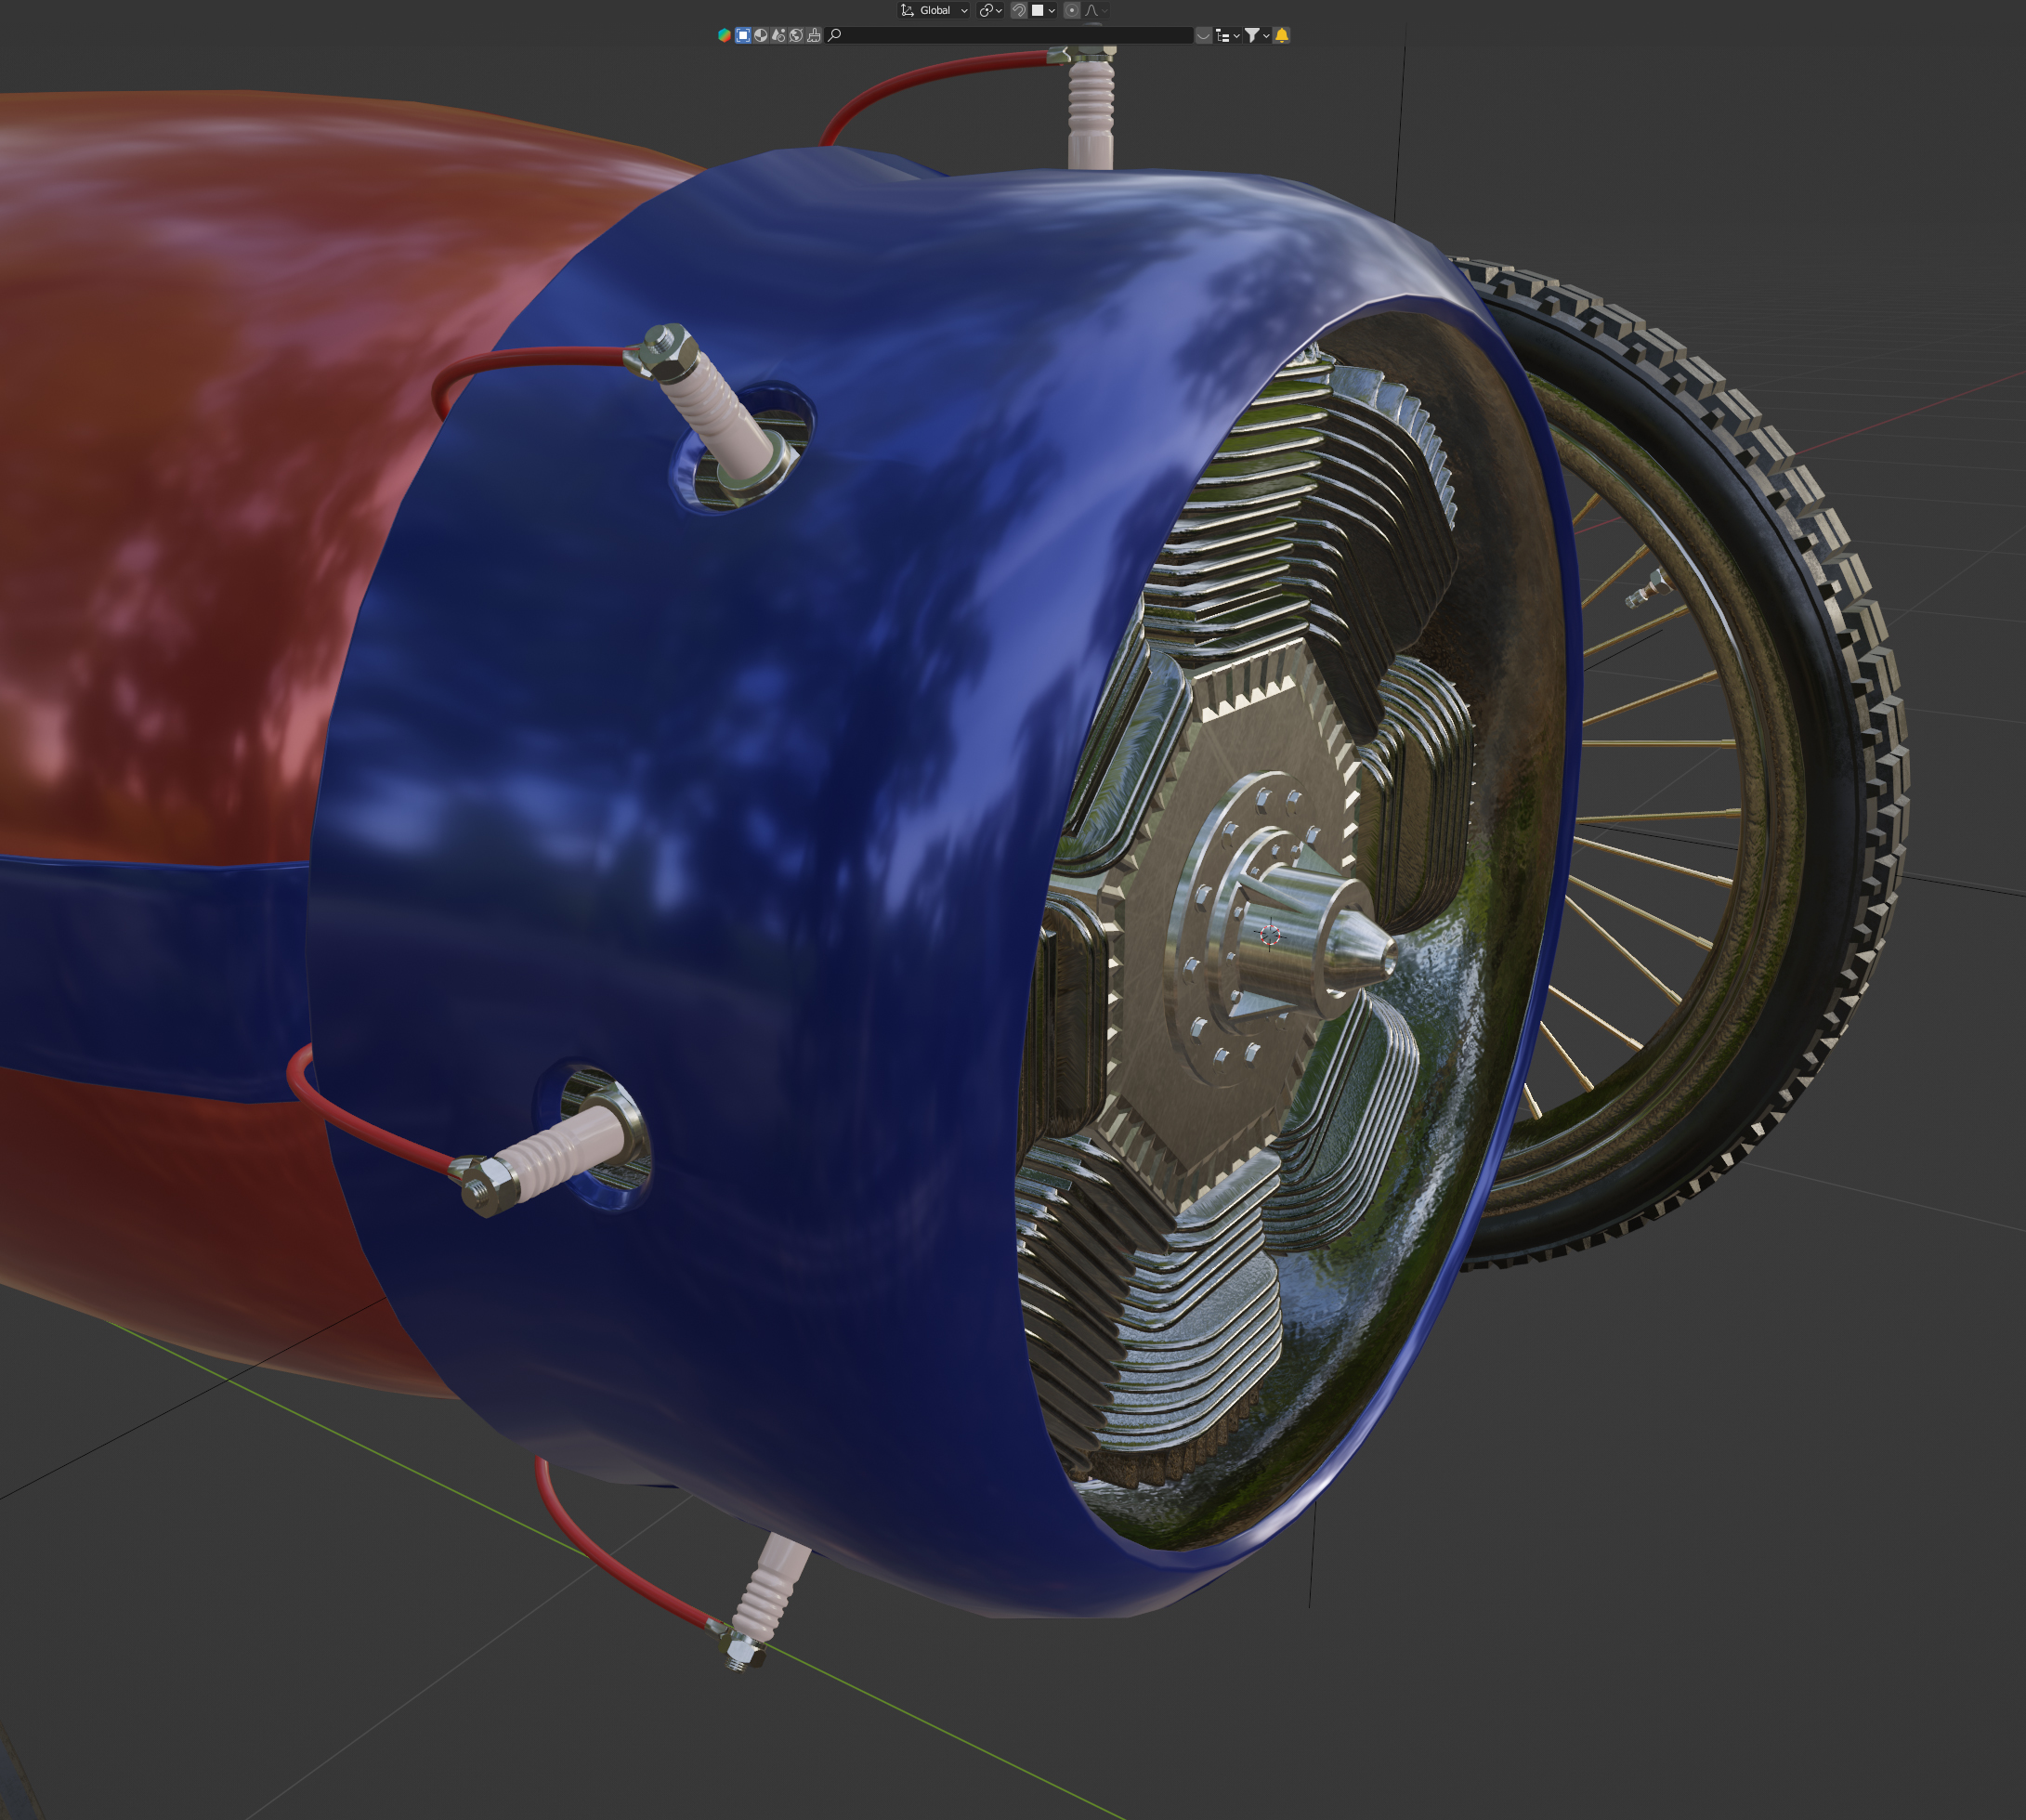Click the white square snap element icon
This screenshot has height=1820, width=2026.
pyautogui.click(x=1038, y=10)
